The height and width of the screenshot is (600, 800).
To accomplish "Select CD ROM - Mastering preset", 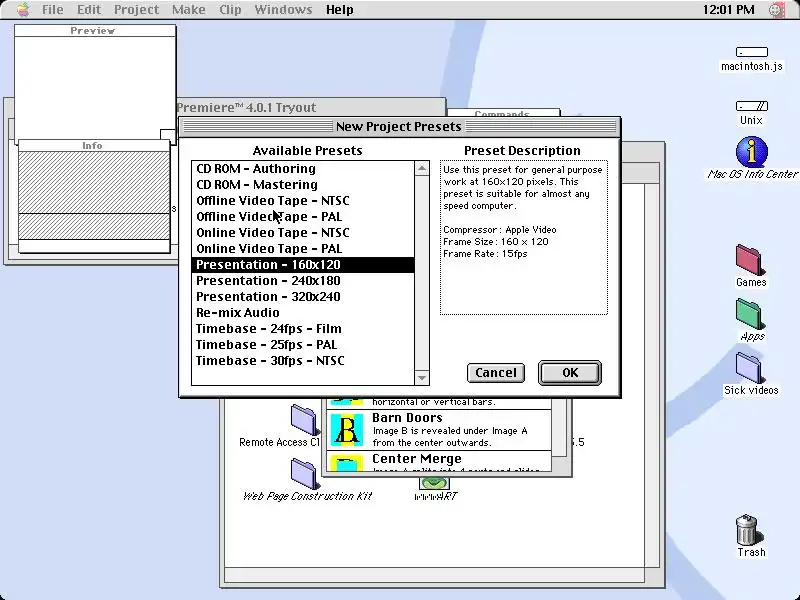I will click(303, 185).
